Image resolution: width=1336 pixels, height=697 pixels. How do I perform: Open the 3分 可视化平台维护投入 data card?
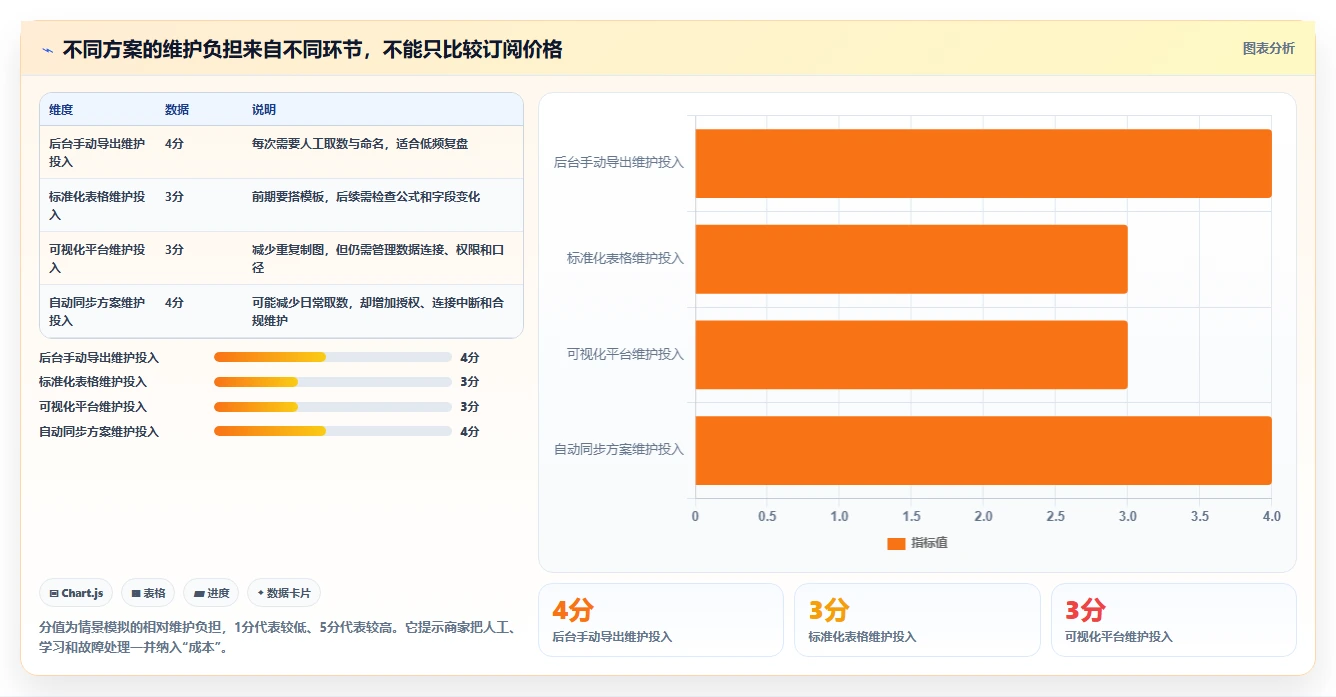pyautogui.click(x=1174, y=620)
